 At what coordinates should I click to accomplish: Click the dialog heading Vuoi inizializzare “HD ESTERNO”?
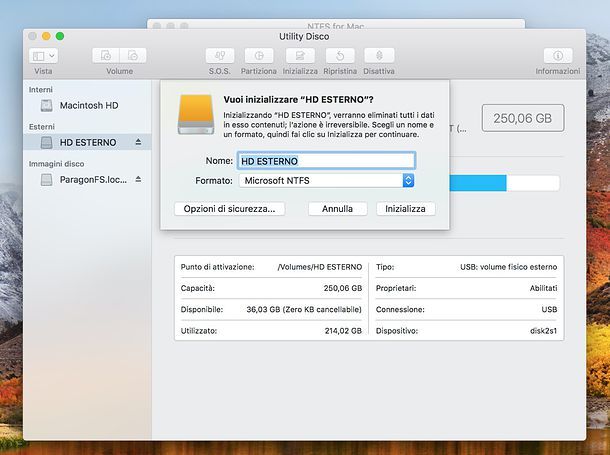298,100
